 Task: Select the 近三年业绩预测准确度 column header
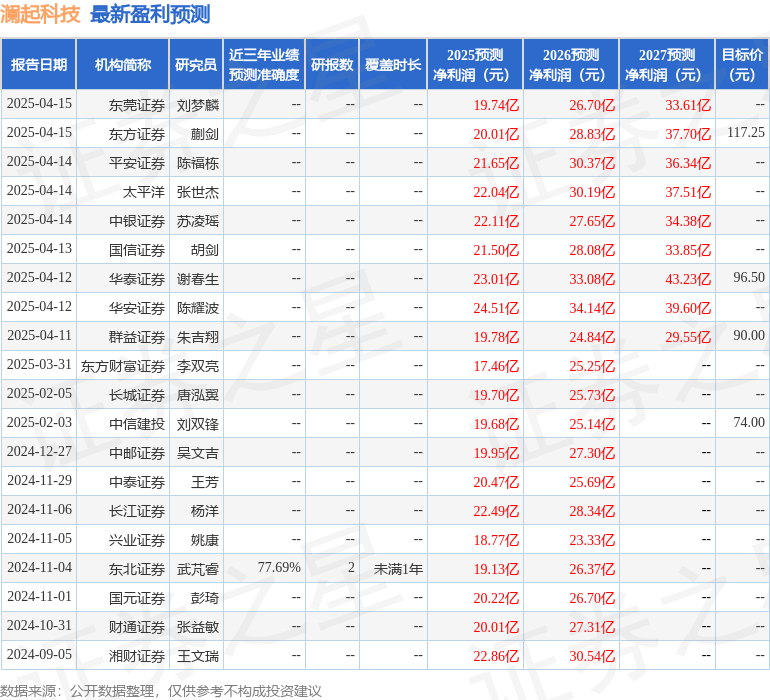tap(263, 65)
